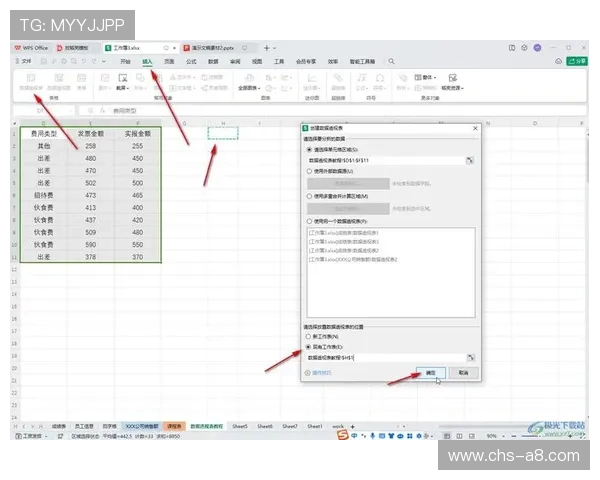
Task: Click the operation tips help icon in the dialog
Action: (306, 372)
